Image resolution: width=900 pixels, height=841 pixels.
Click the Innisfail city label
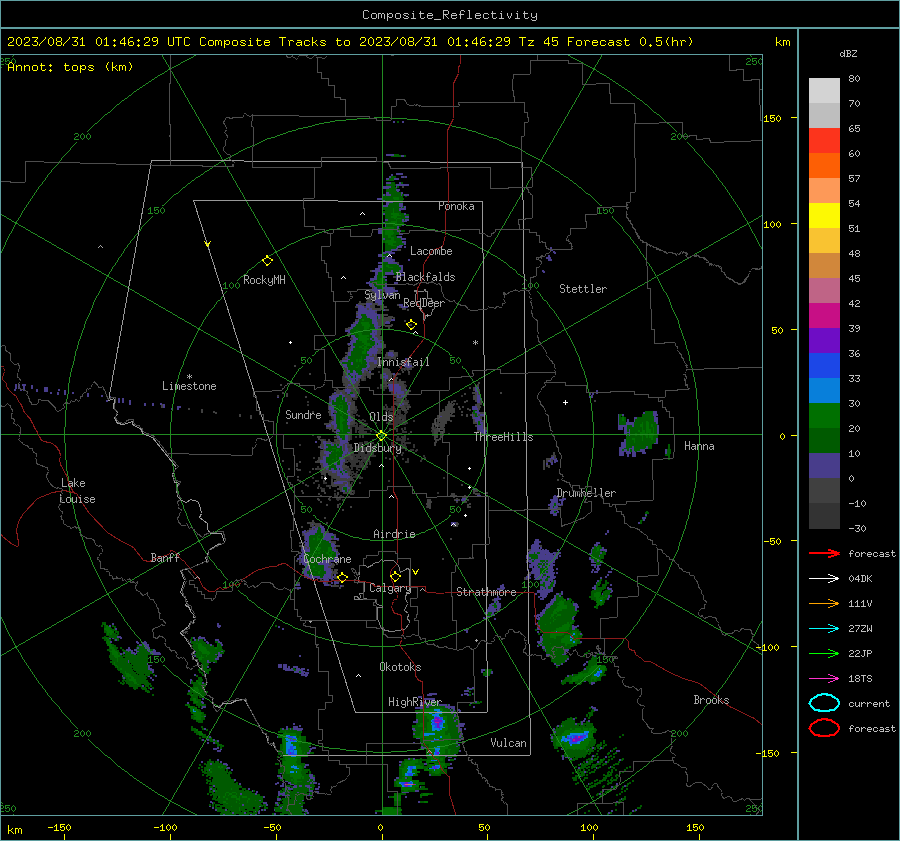click(403, 362)
